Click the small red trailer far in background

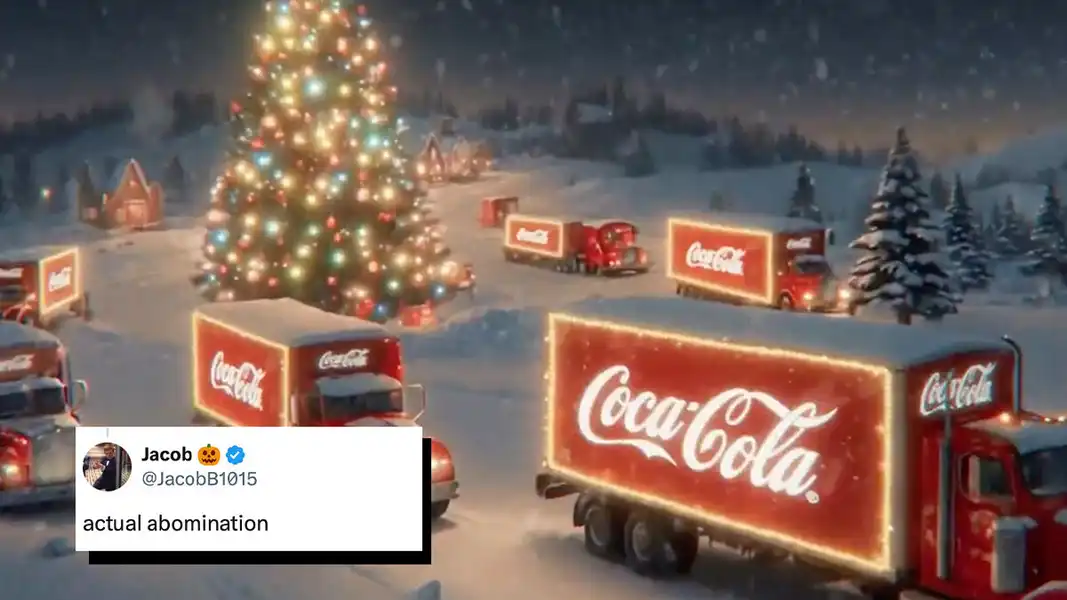click(x=499, y=211)
